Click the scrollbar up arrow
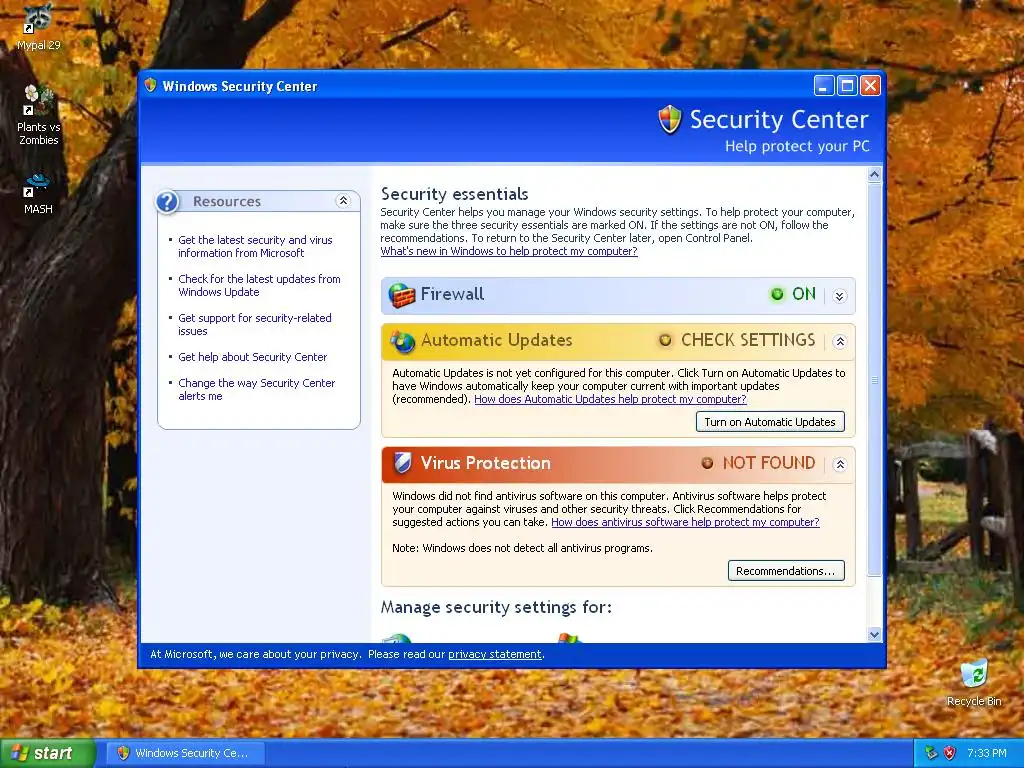Viewport: 1024px width, 768px height. (874, 174)
